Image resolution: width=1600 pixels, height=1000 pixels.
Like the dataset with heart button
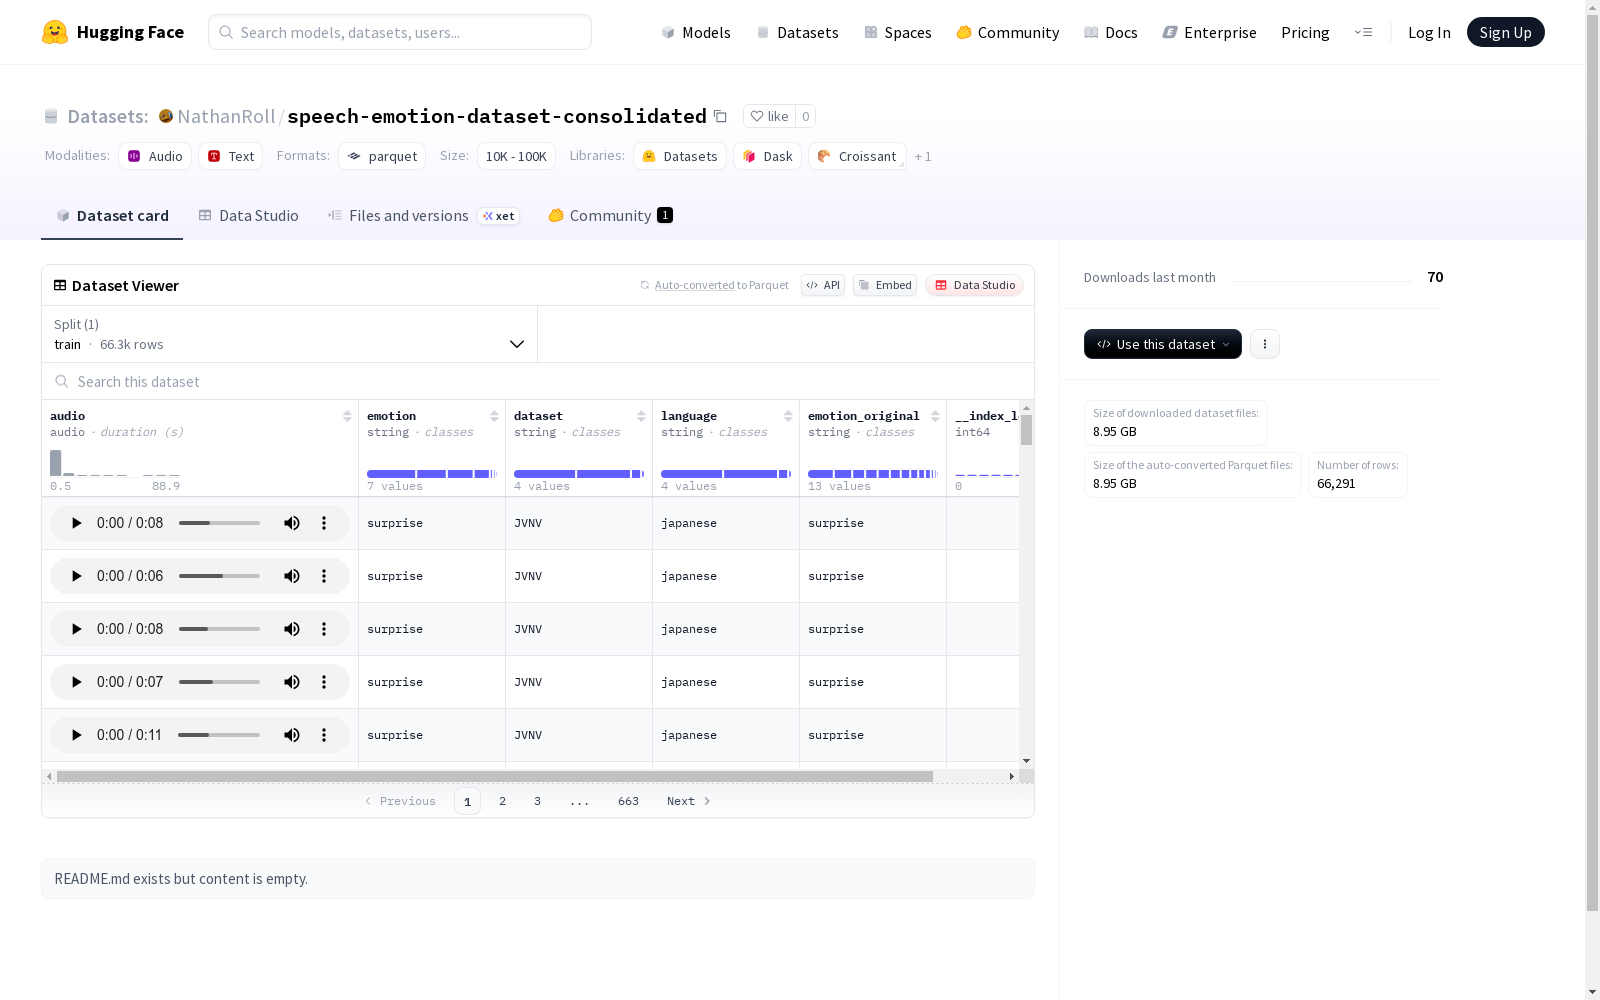(x=769, y=116)
